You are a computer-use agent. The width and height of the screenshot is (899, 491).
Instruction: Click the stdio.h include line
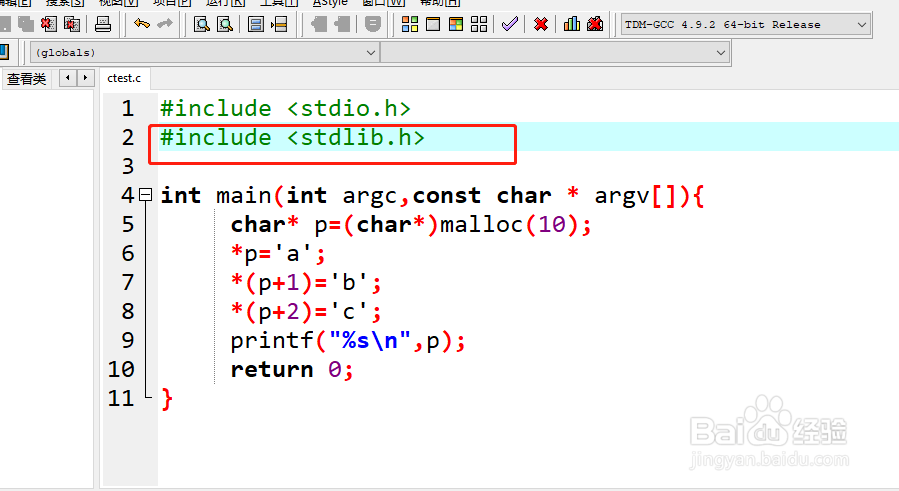click(286, 108)
